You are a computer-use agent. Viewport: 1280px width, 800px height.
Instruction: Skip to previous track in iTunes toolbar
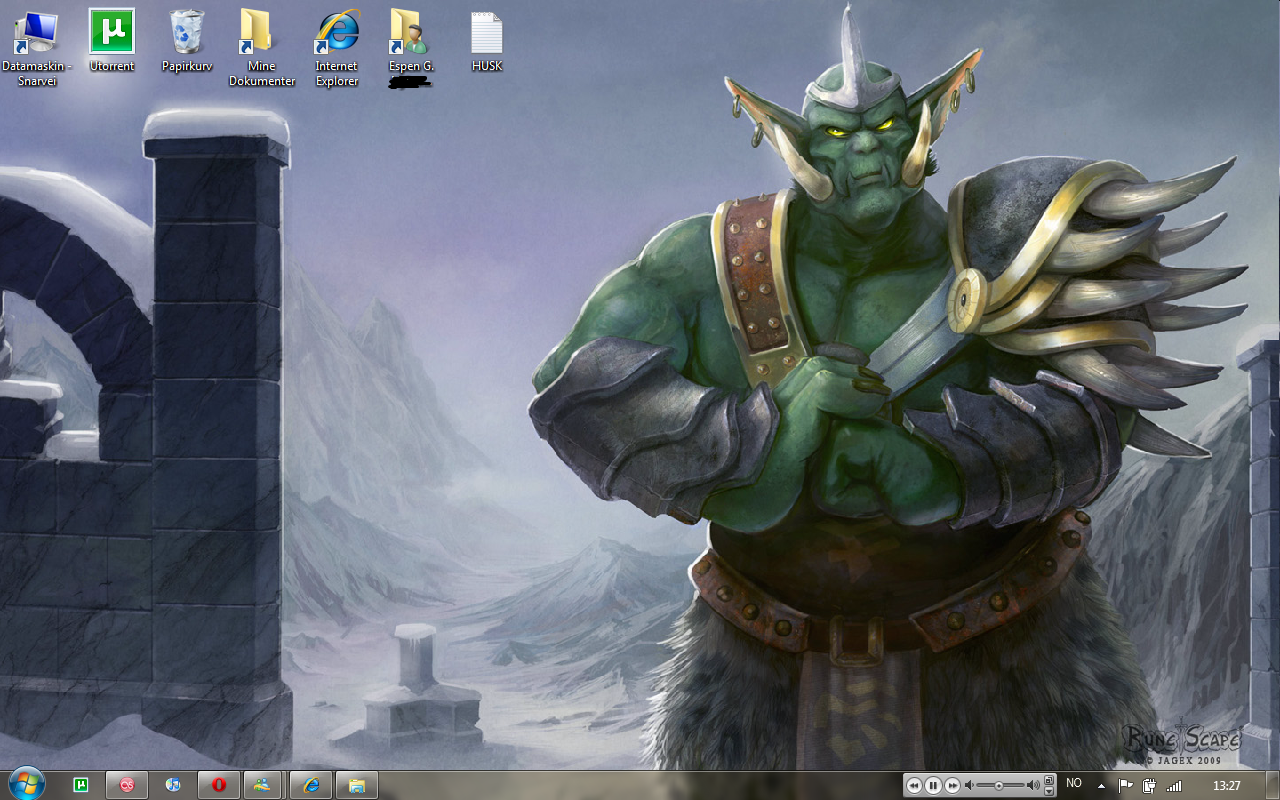(914, 785)
